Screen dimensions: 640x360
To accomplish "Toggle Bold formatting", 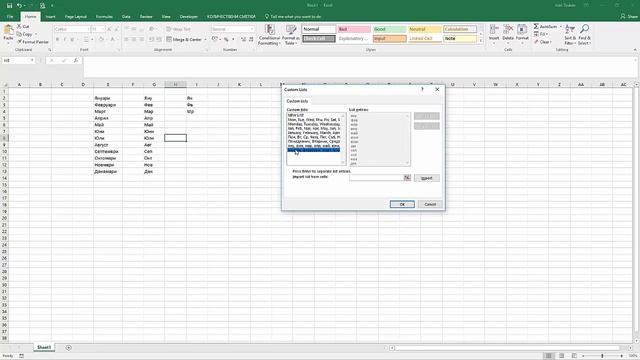I will pos(58,40).
